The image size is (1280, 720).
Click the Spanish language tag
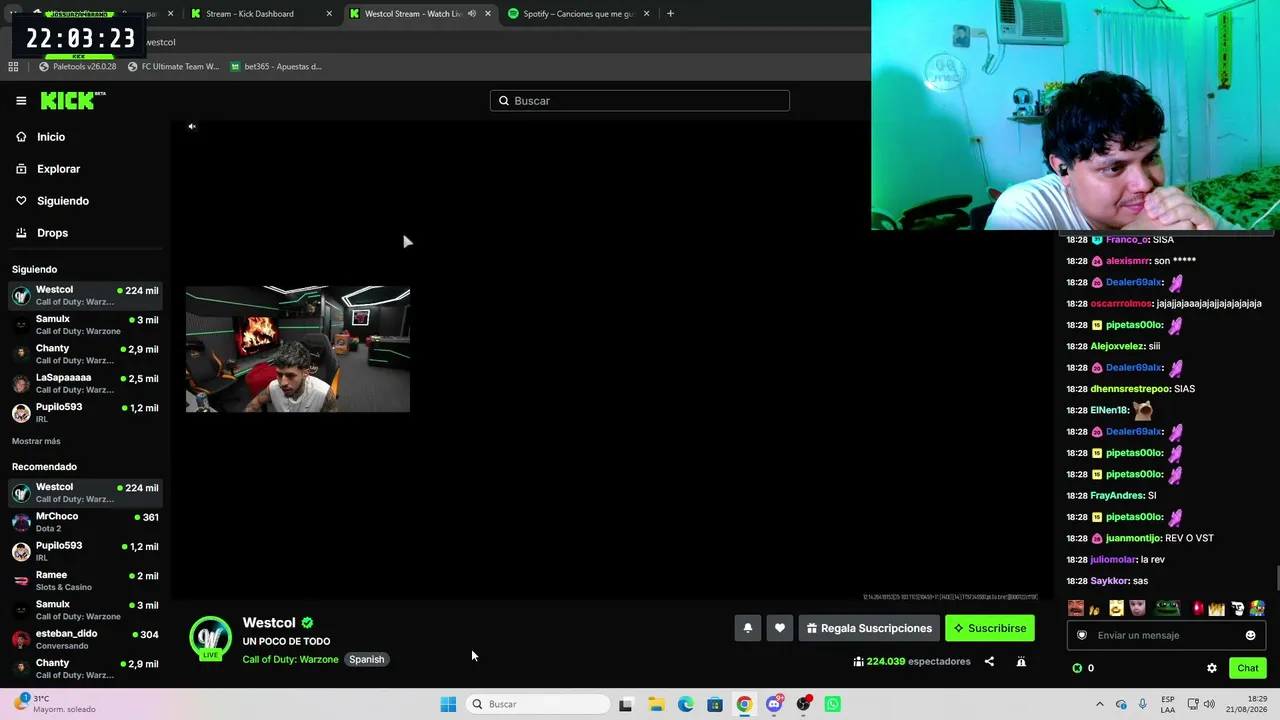pyautogui.click(x=367, y=660)
